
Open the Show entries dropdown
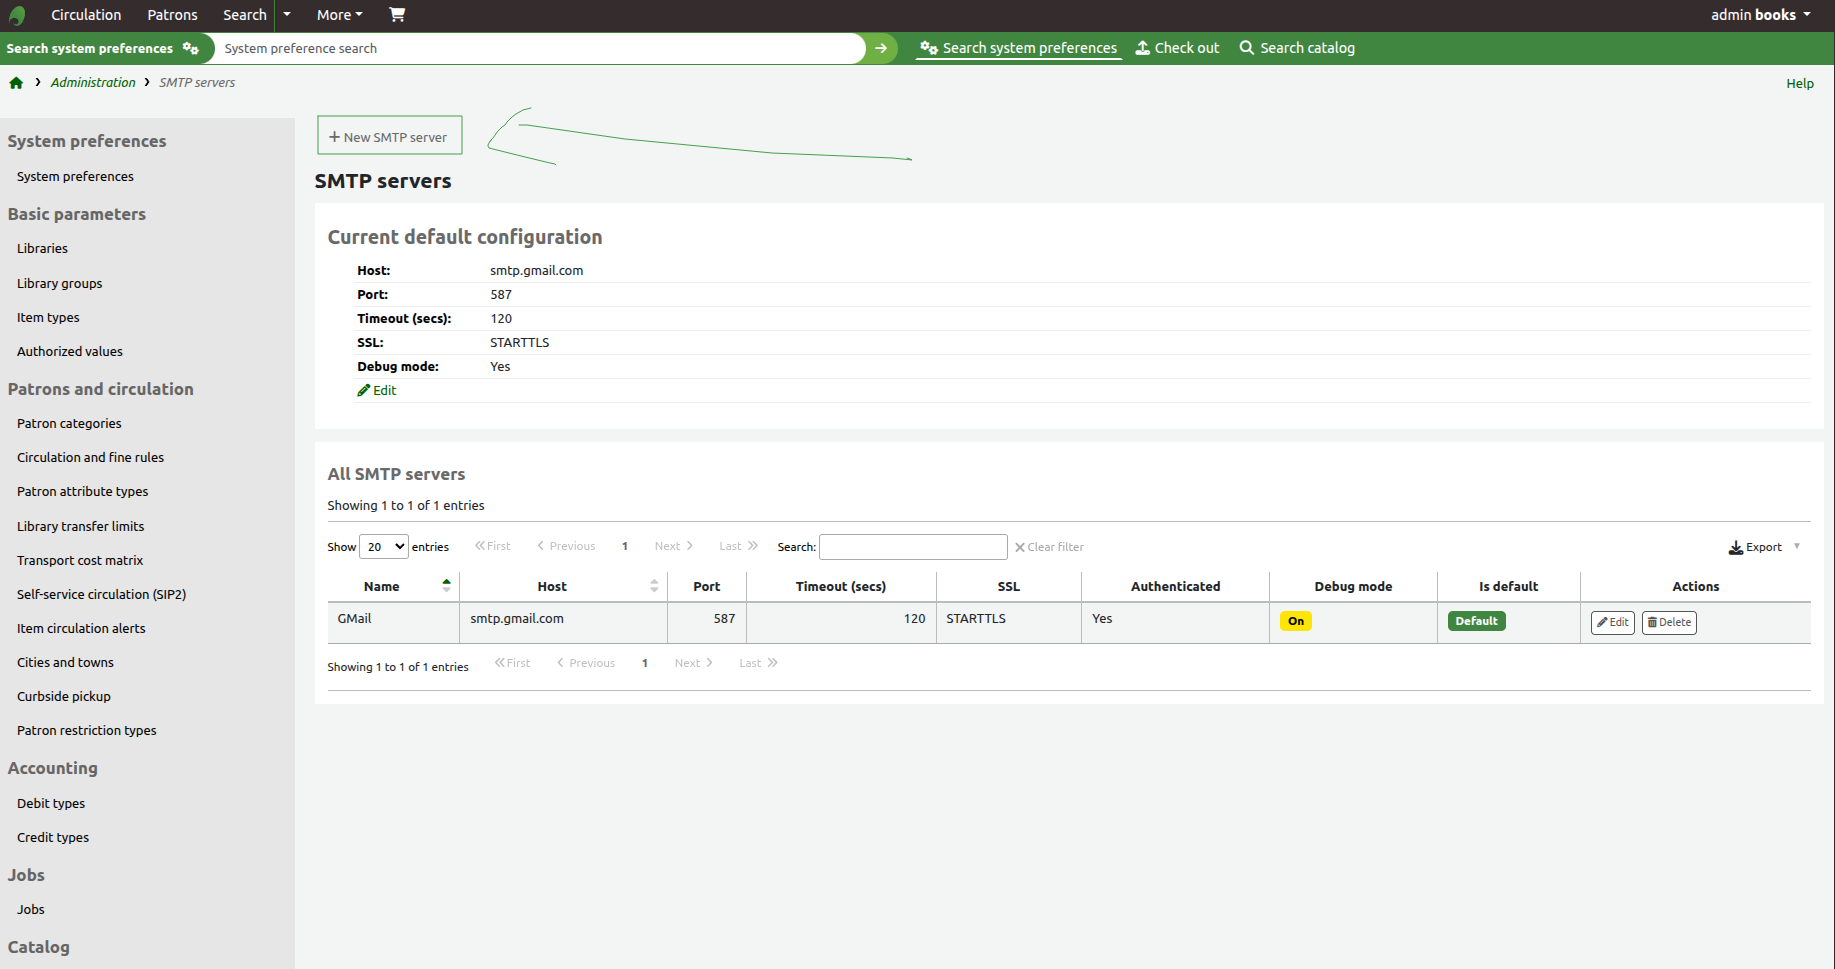tap(383, 546)
